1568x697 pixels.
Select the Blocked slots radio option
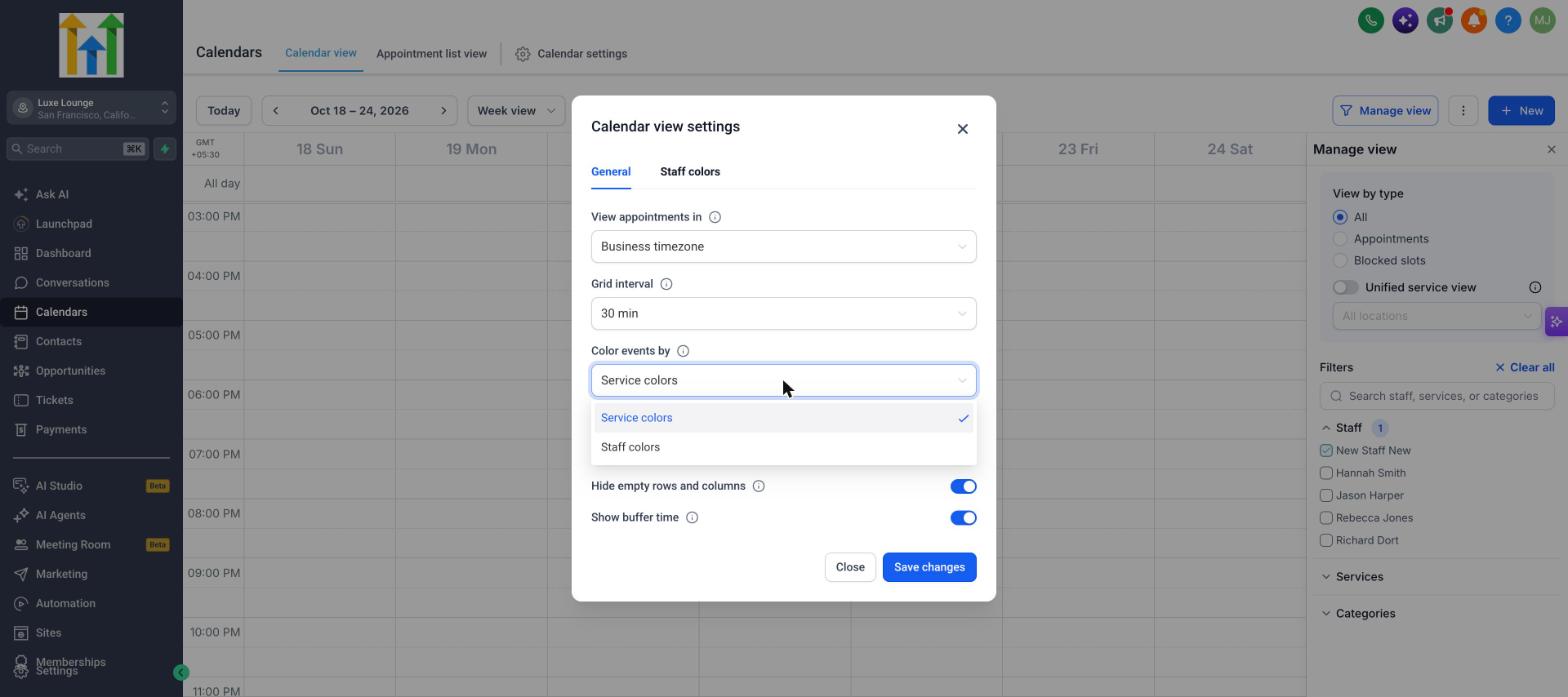pyautogui.click(x=1340, y=261)
